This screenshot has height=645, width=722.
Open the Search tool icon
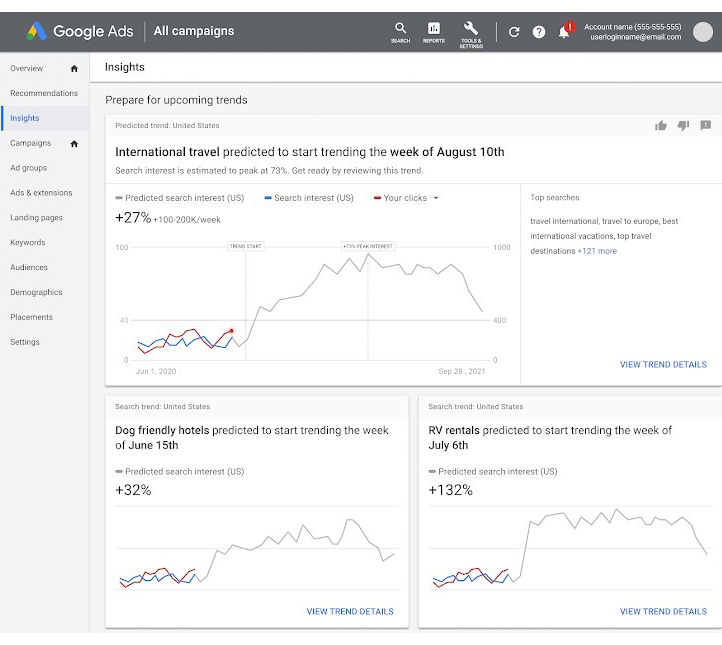[x=401, y=32]
